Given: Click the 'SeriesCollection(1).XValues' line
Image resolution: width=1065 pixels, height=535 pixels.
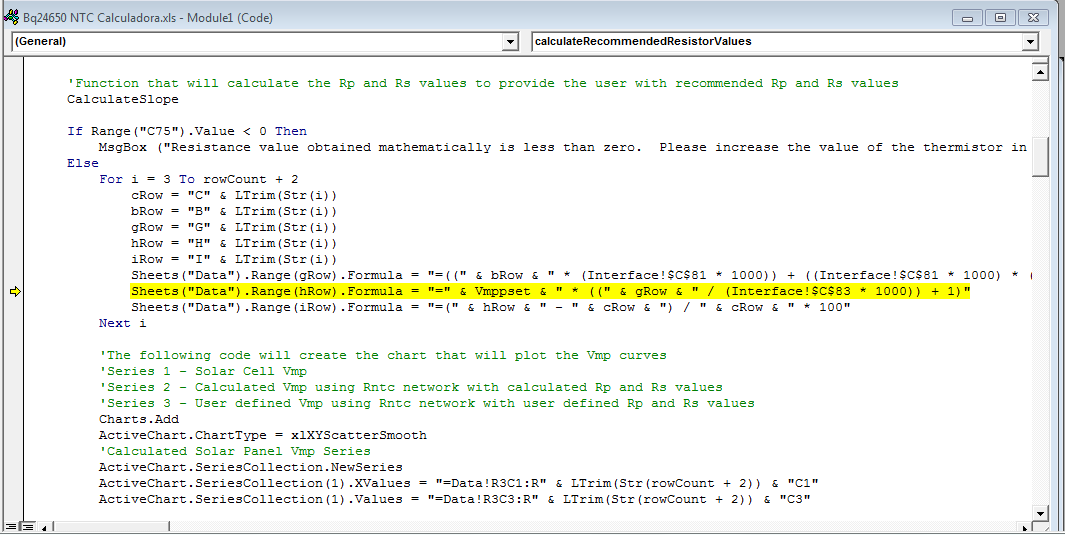Looking at the screenshot, I should tap(458, 483).
